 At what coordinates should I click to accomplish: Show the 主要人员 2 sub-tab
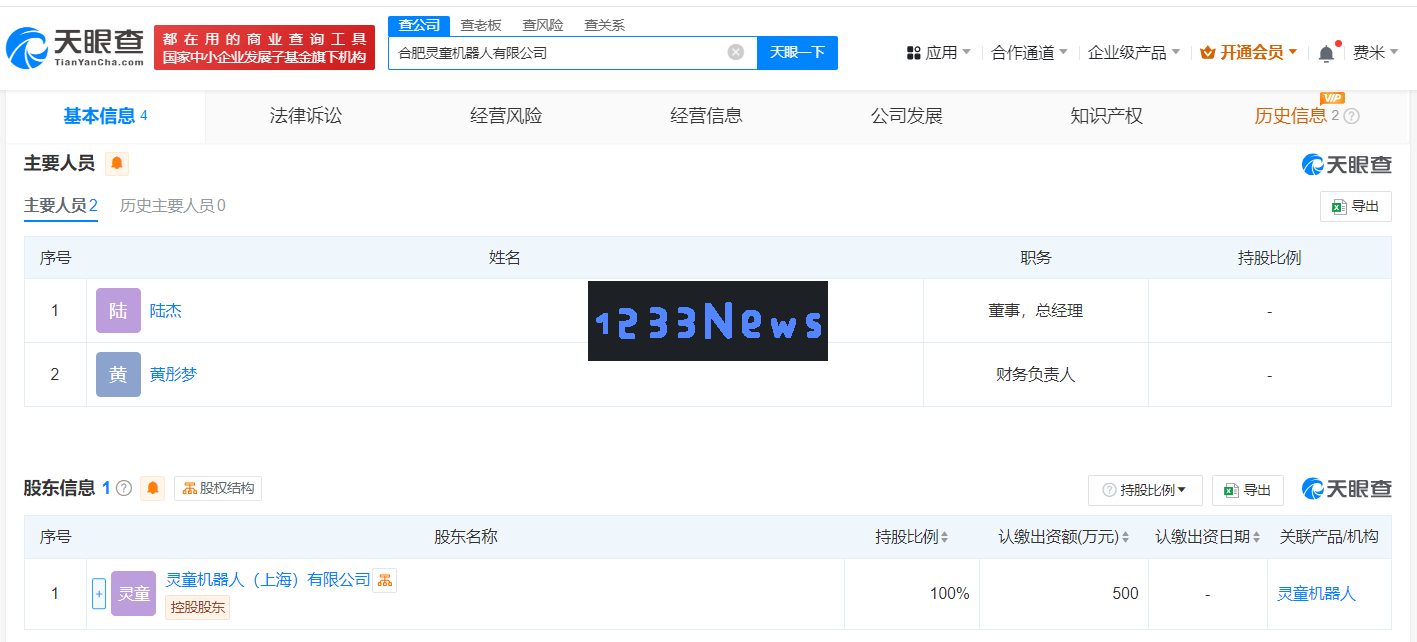tap(61, 206)
